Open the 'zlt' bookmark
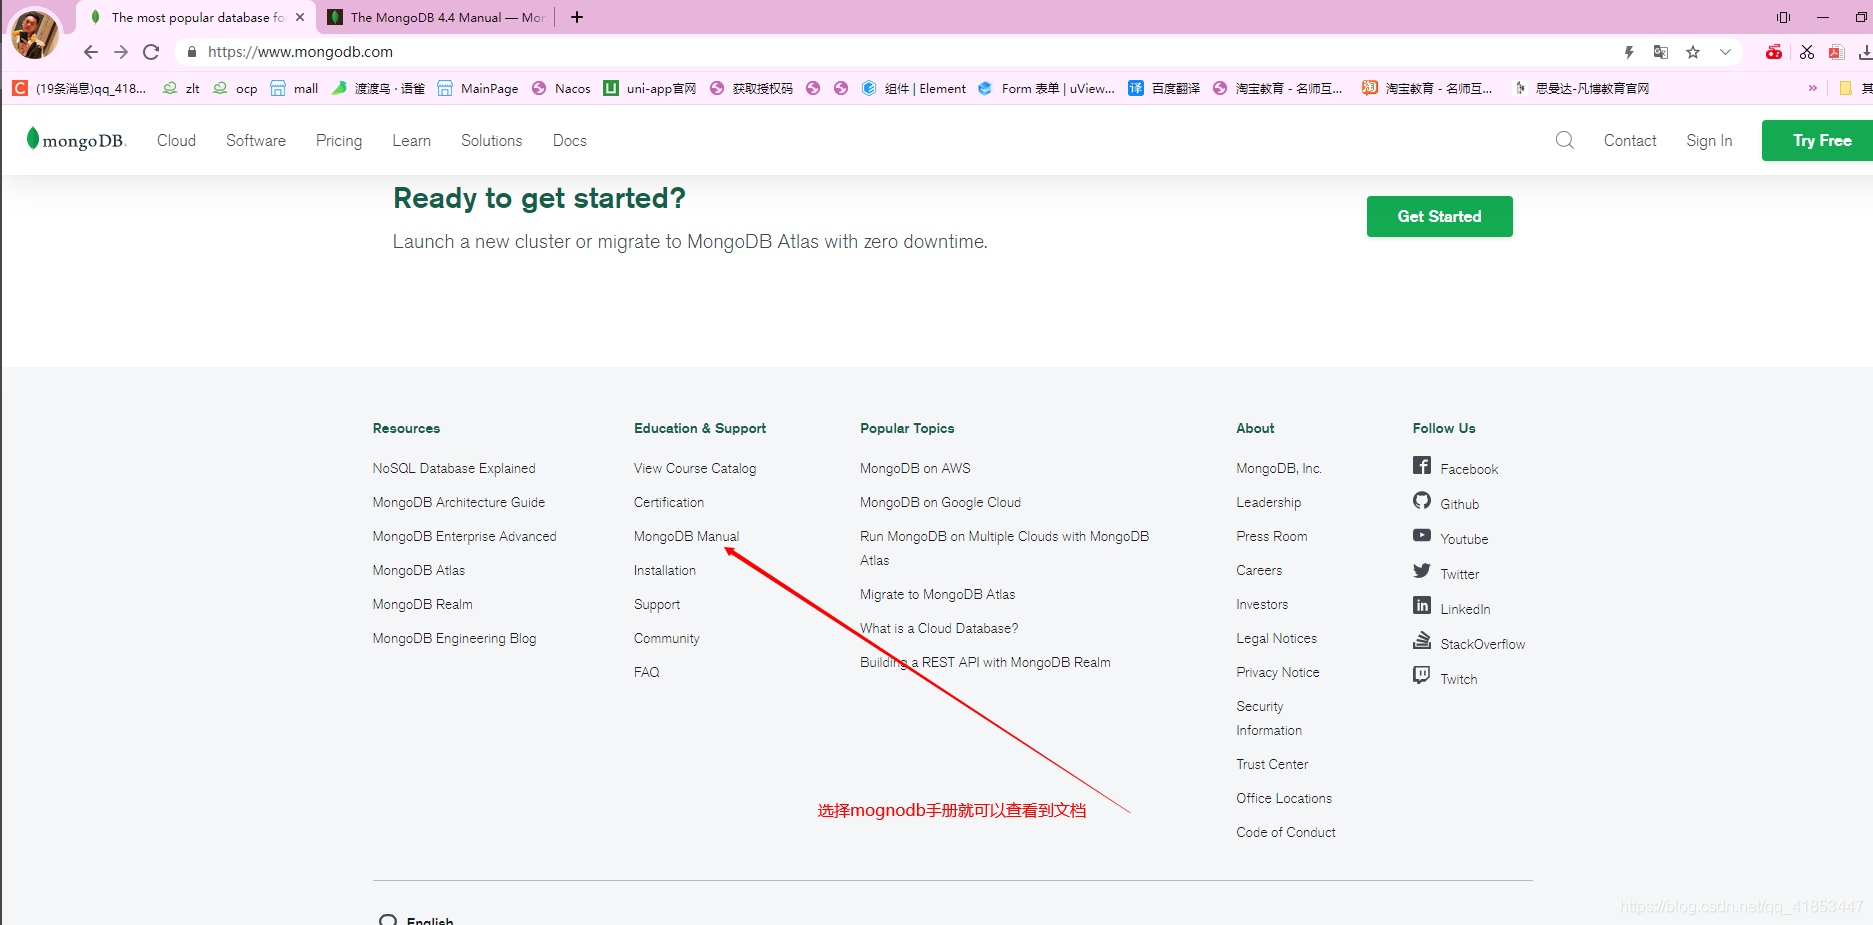The image size is (1873, 925). 181,88
